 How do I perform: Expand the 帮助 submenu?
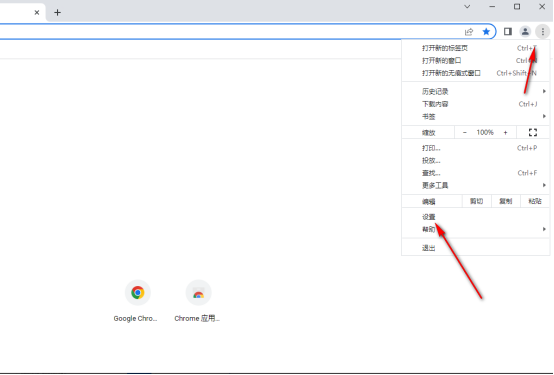point(476,230)
